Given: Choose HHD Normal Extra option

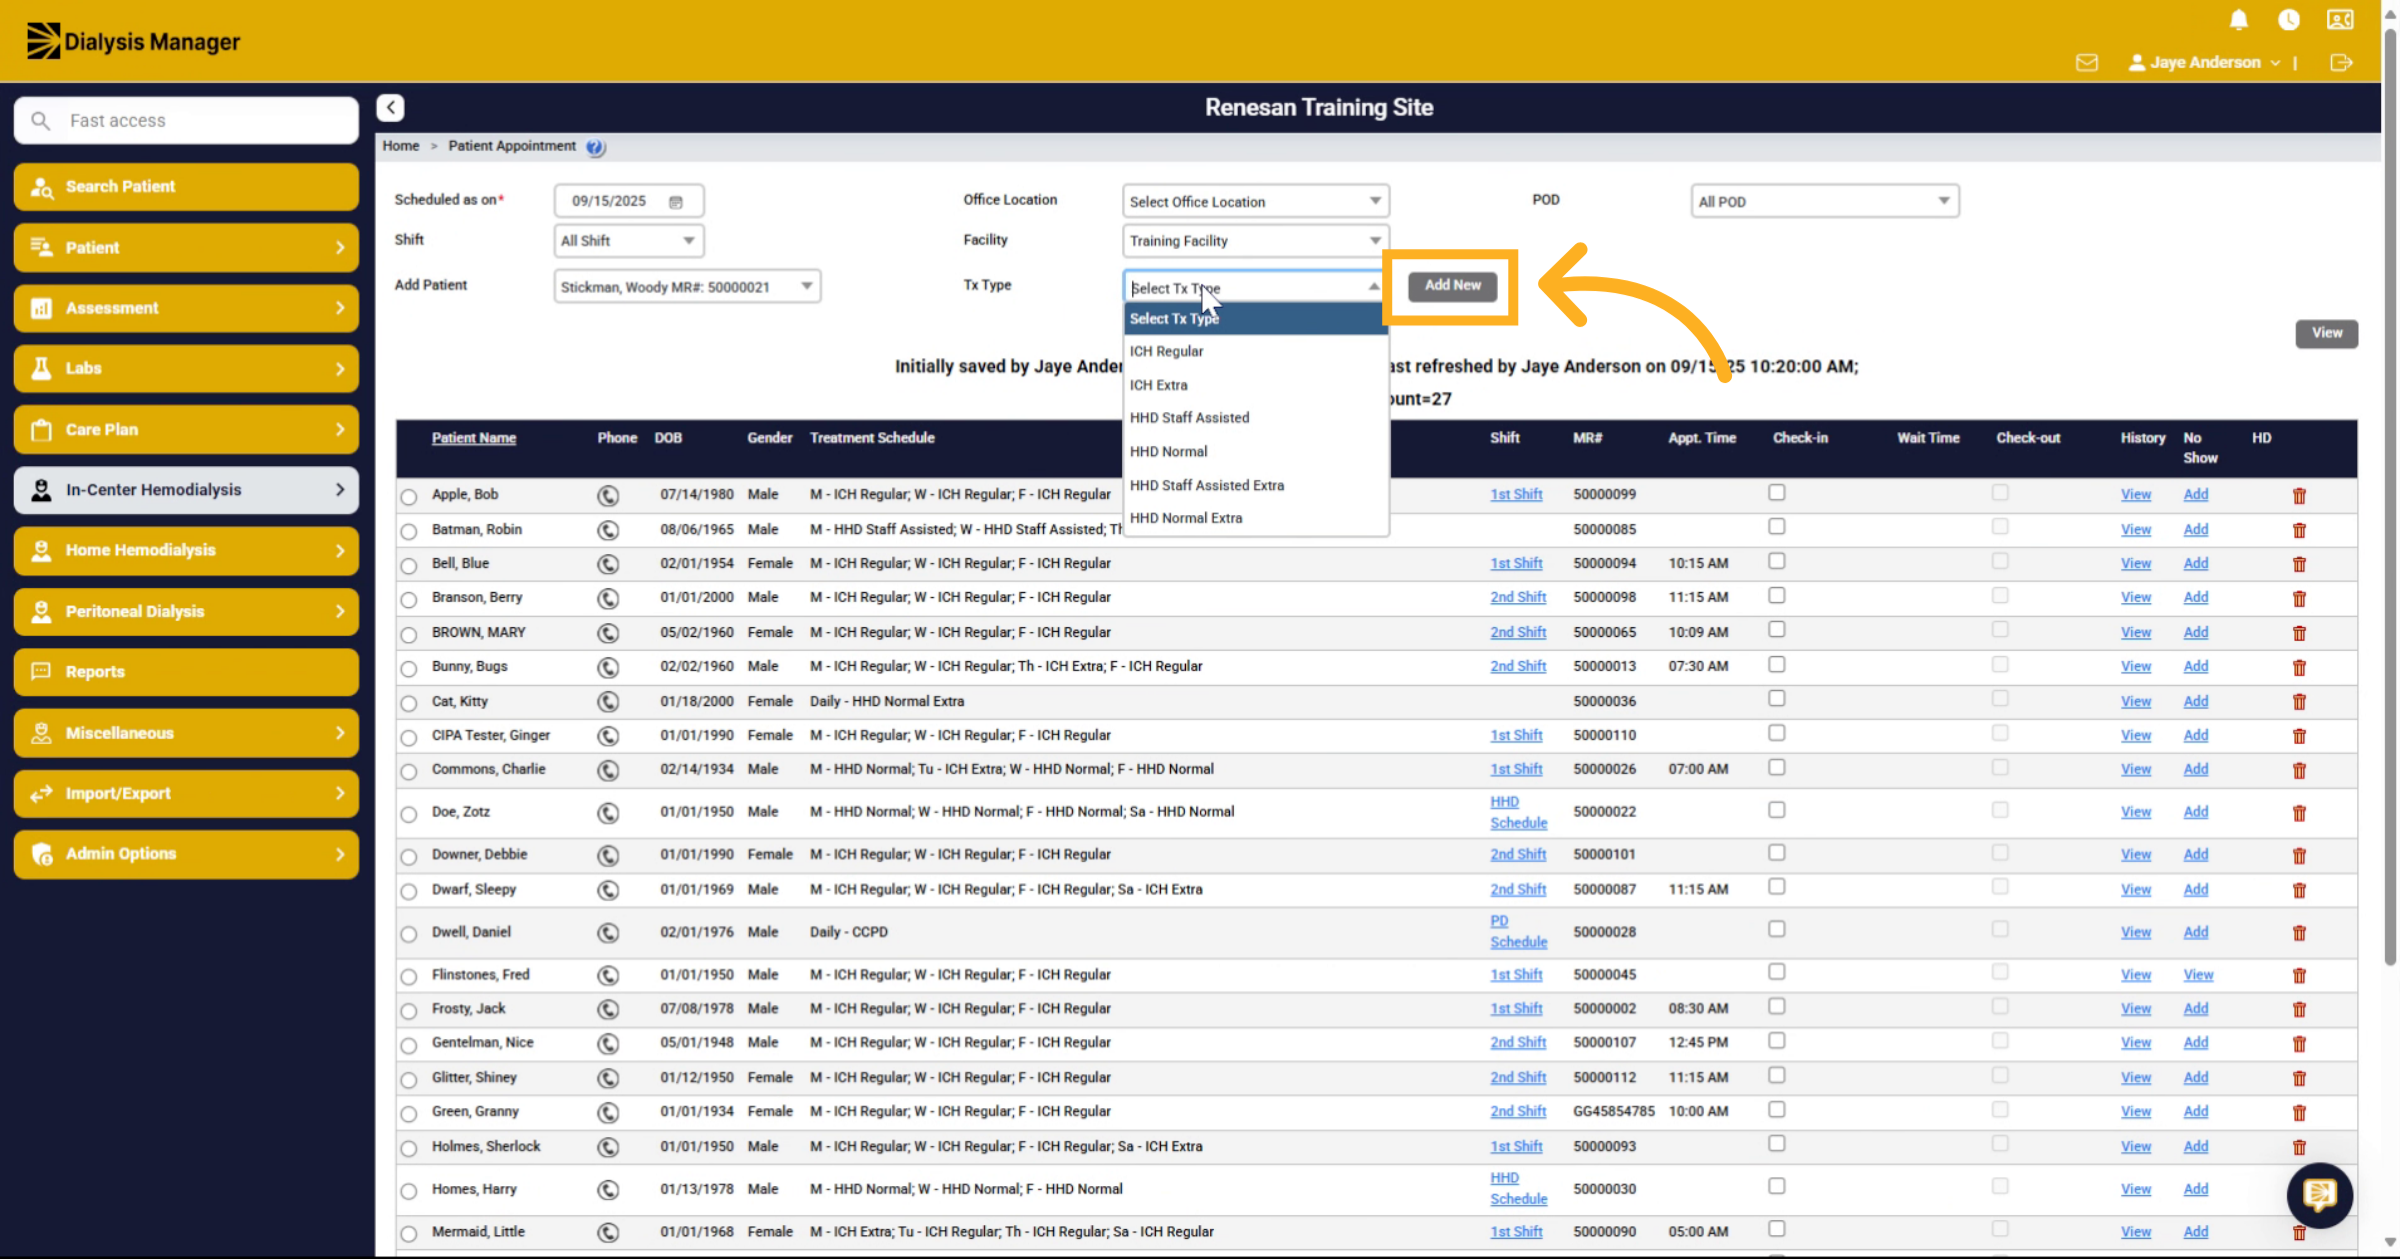Looking at the screenshot, I should [1255, 518].
